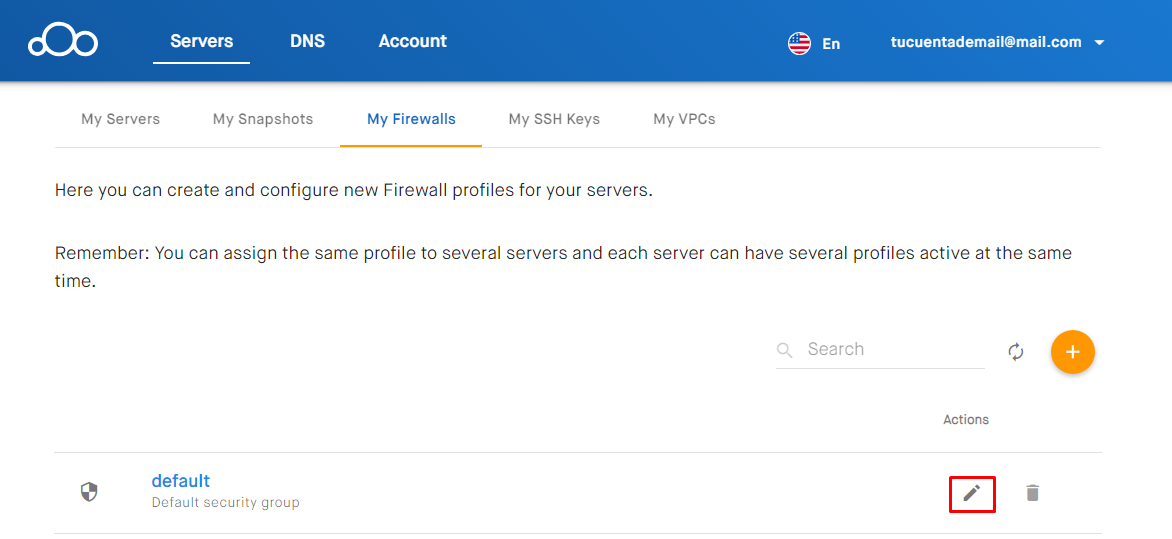This screenshot has height=539, width=1172.
Task: Switch to My Servers tab
Action: coord(120,119)
